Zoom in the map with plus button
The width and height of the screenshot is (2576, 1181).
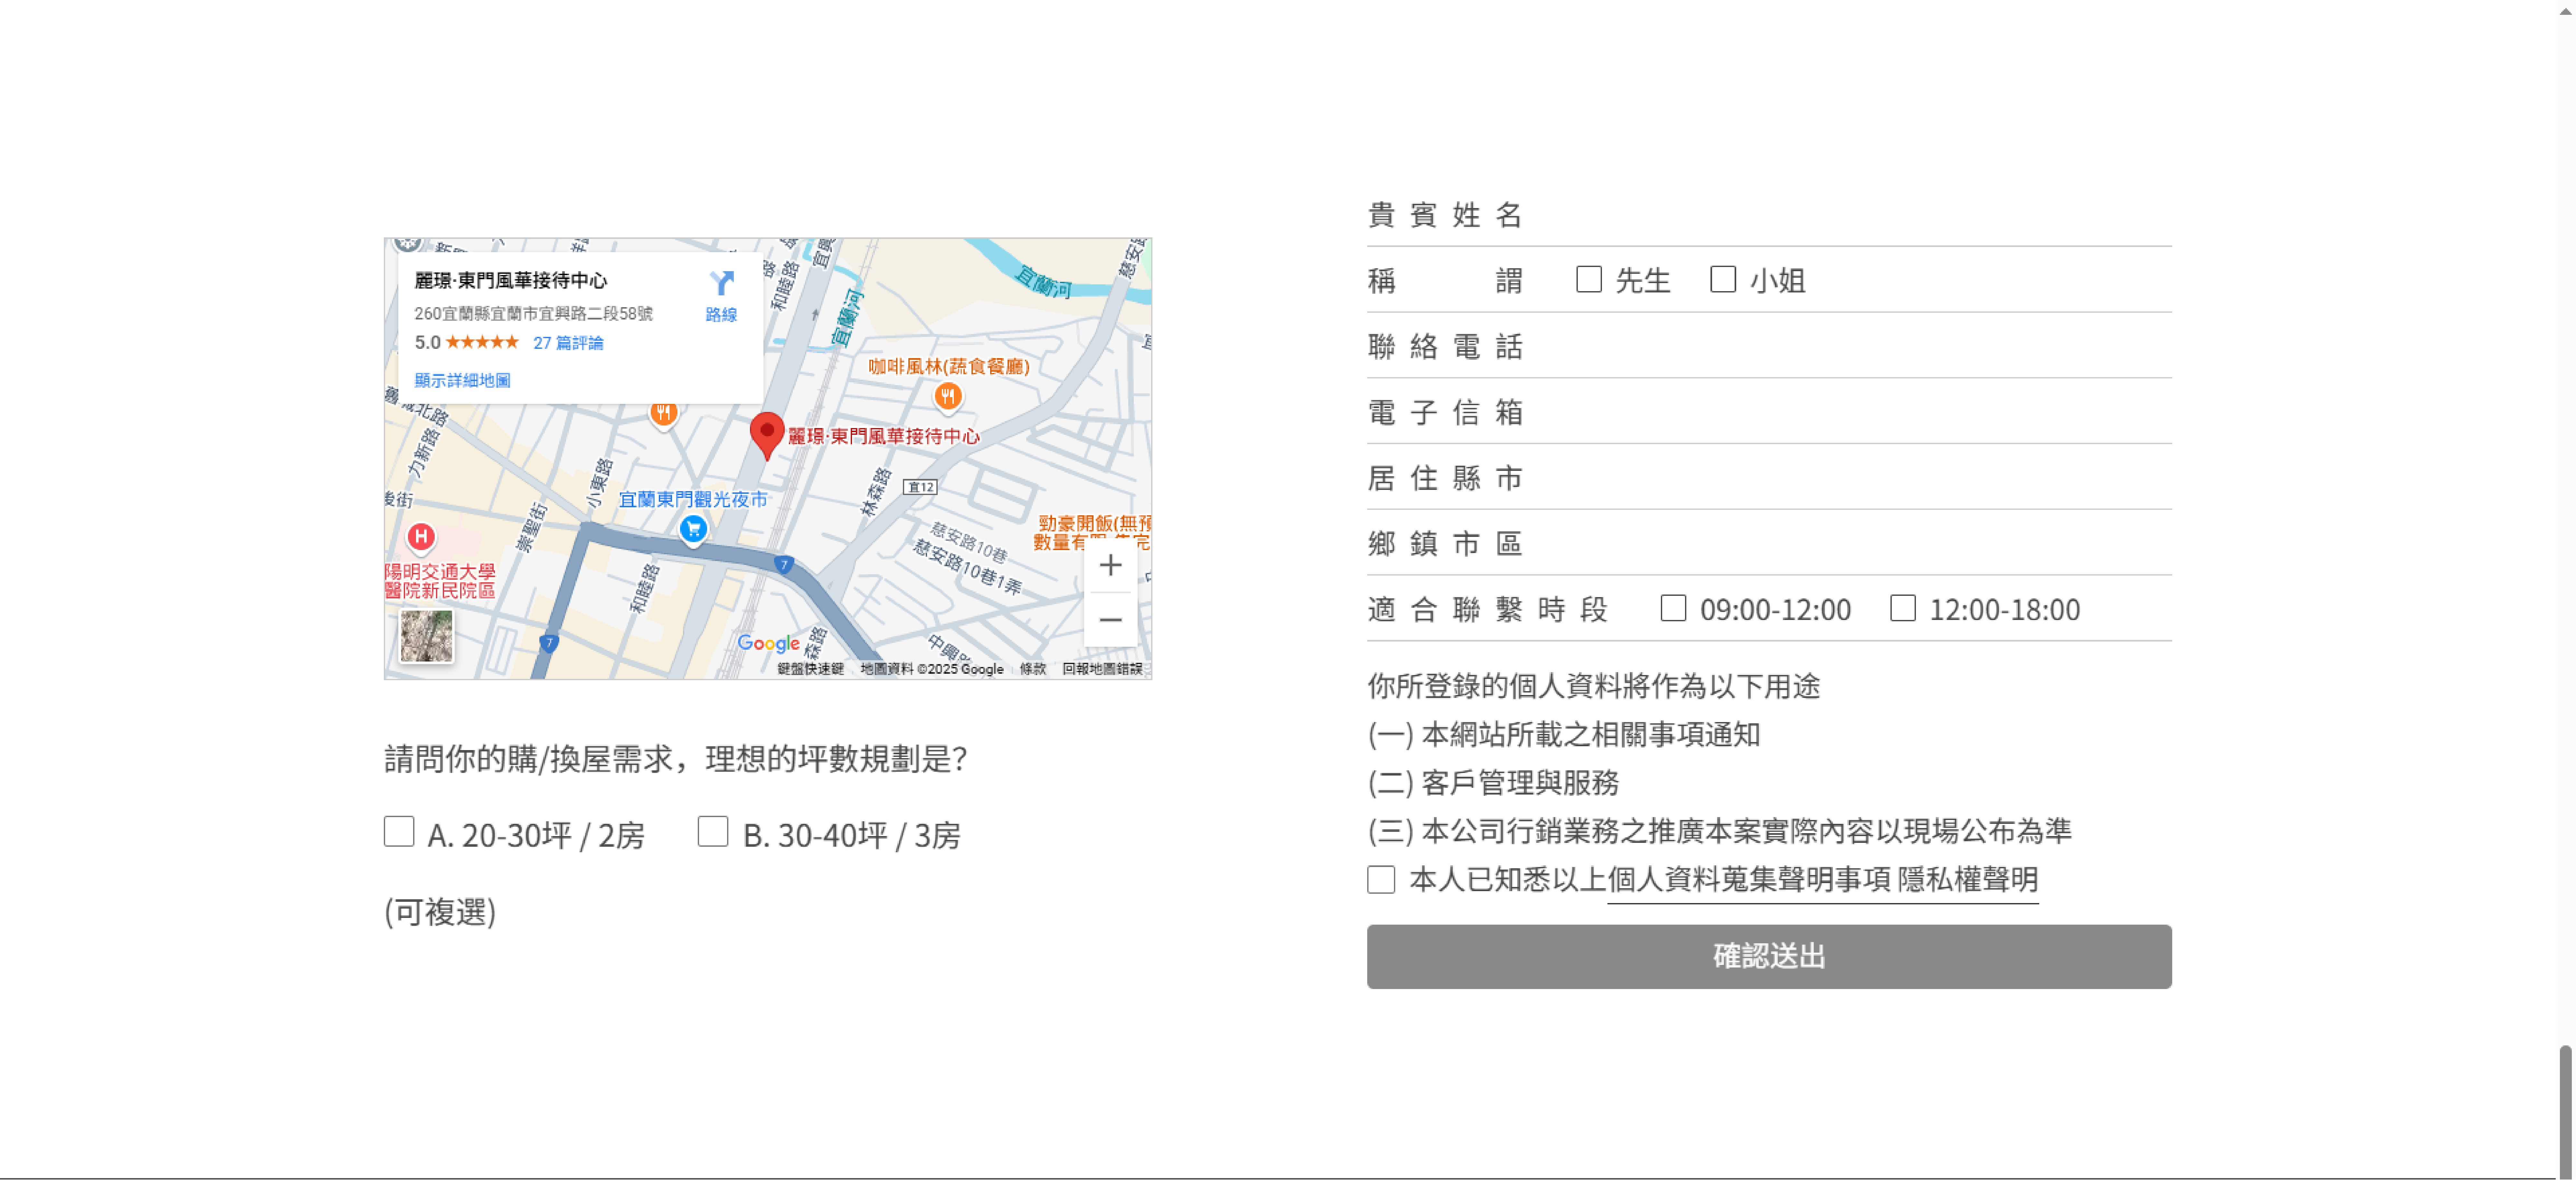pyautogui.click(x=1110, y=566)
